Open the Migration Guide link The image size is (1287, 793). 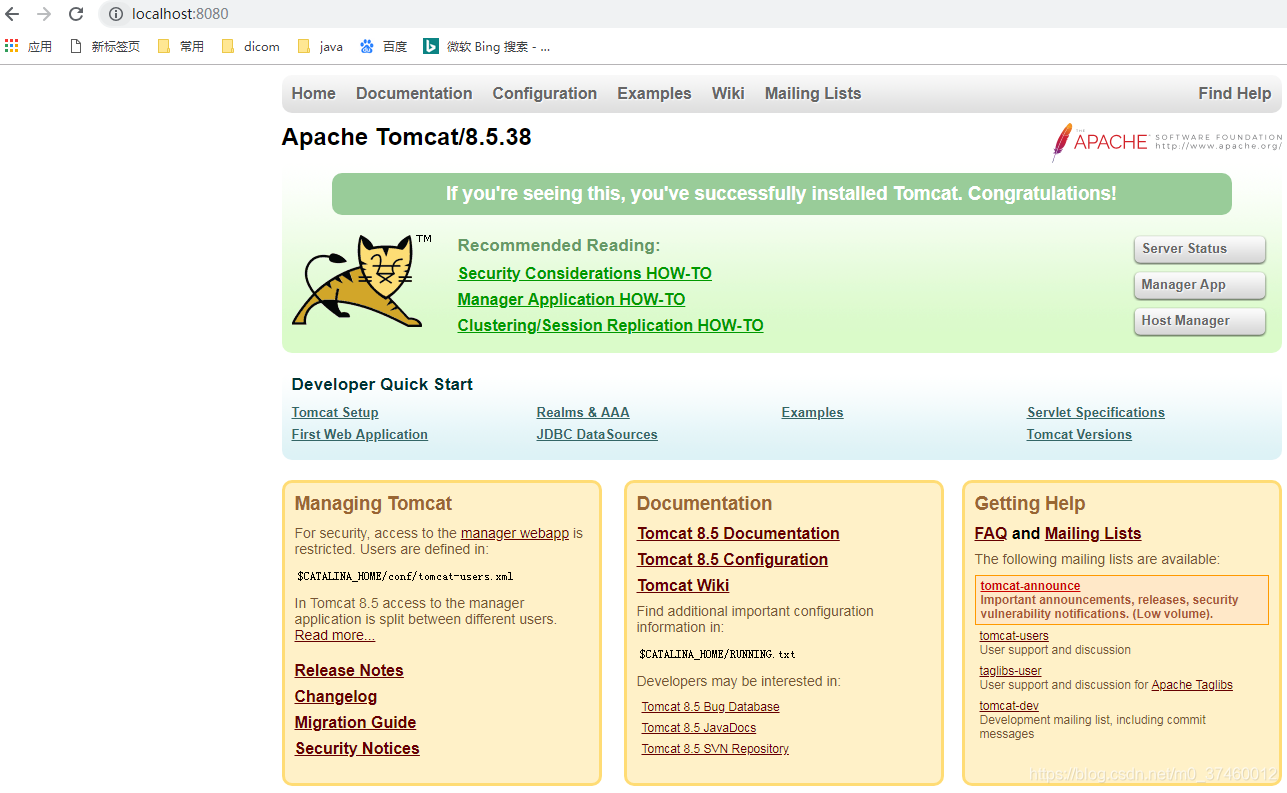[355, 722]
